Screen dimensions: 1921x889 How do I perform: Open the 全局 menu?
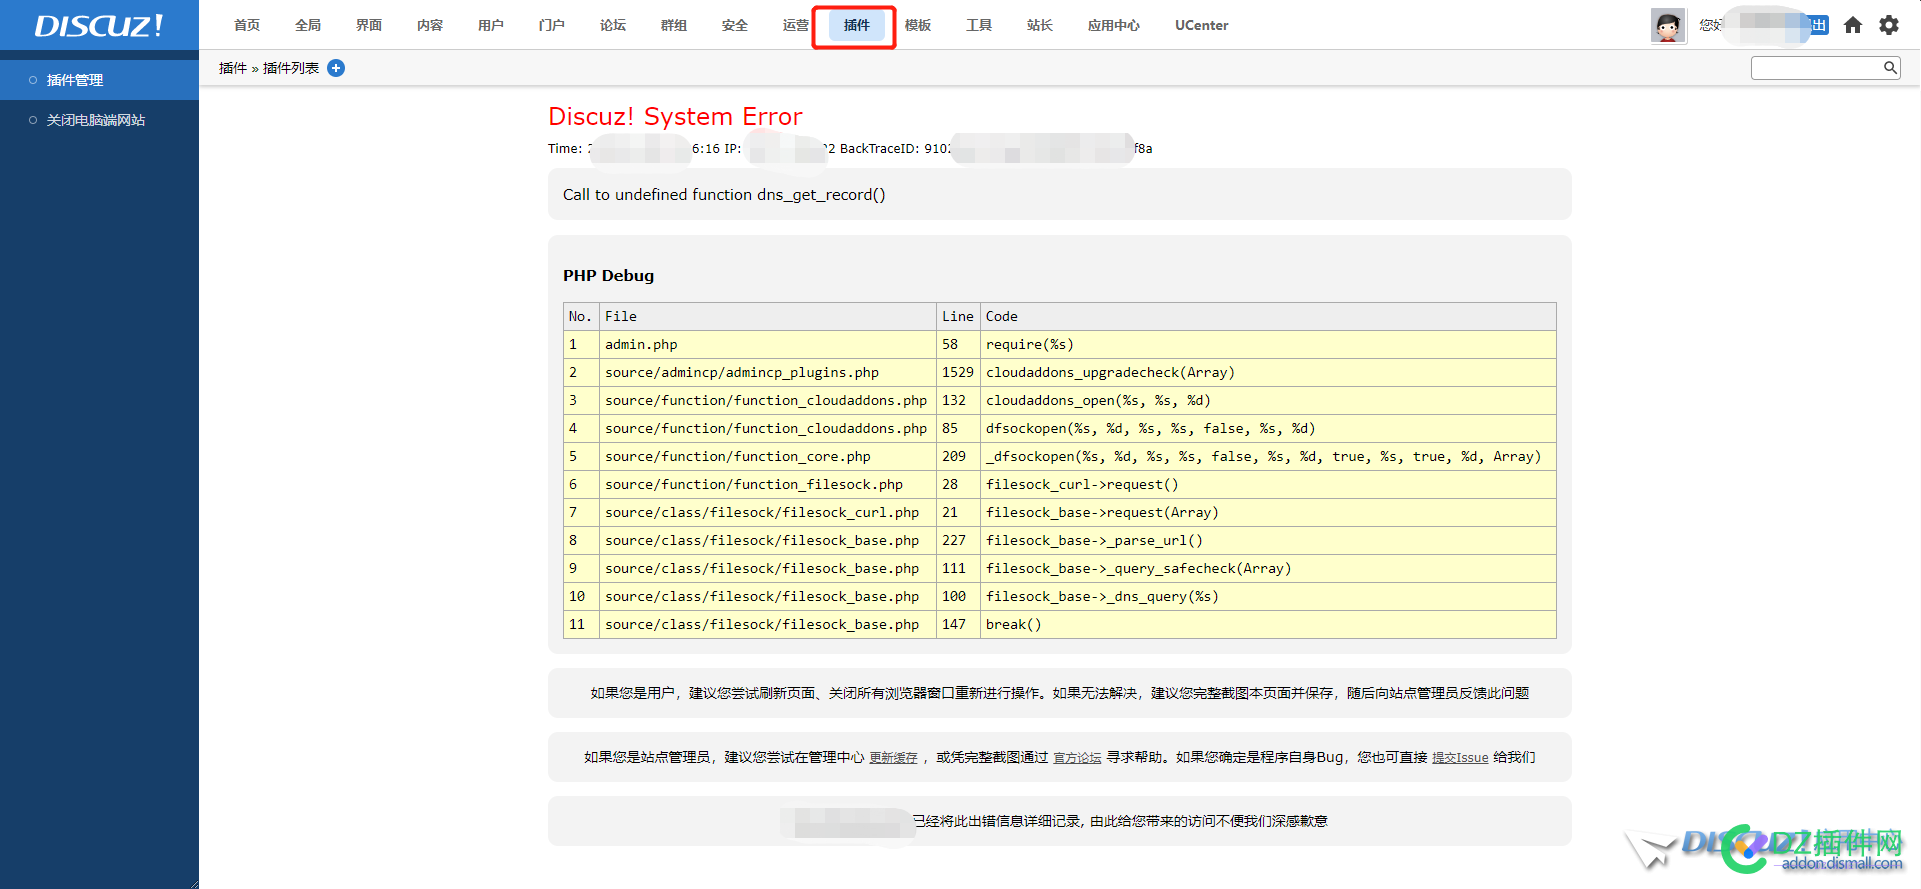[x=308, y=25]
